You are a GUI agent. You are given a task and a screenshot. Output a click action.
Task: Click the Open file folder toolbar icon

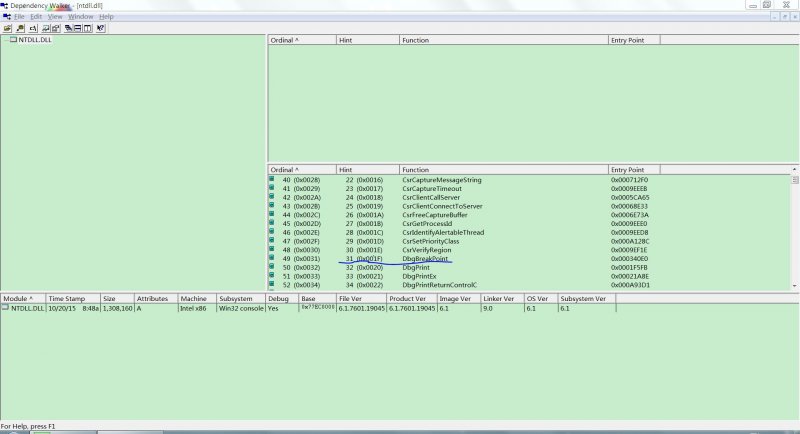point(8,28)
